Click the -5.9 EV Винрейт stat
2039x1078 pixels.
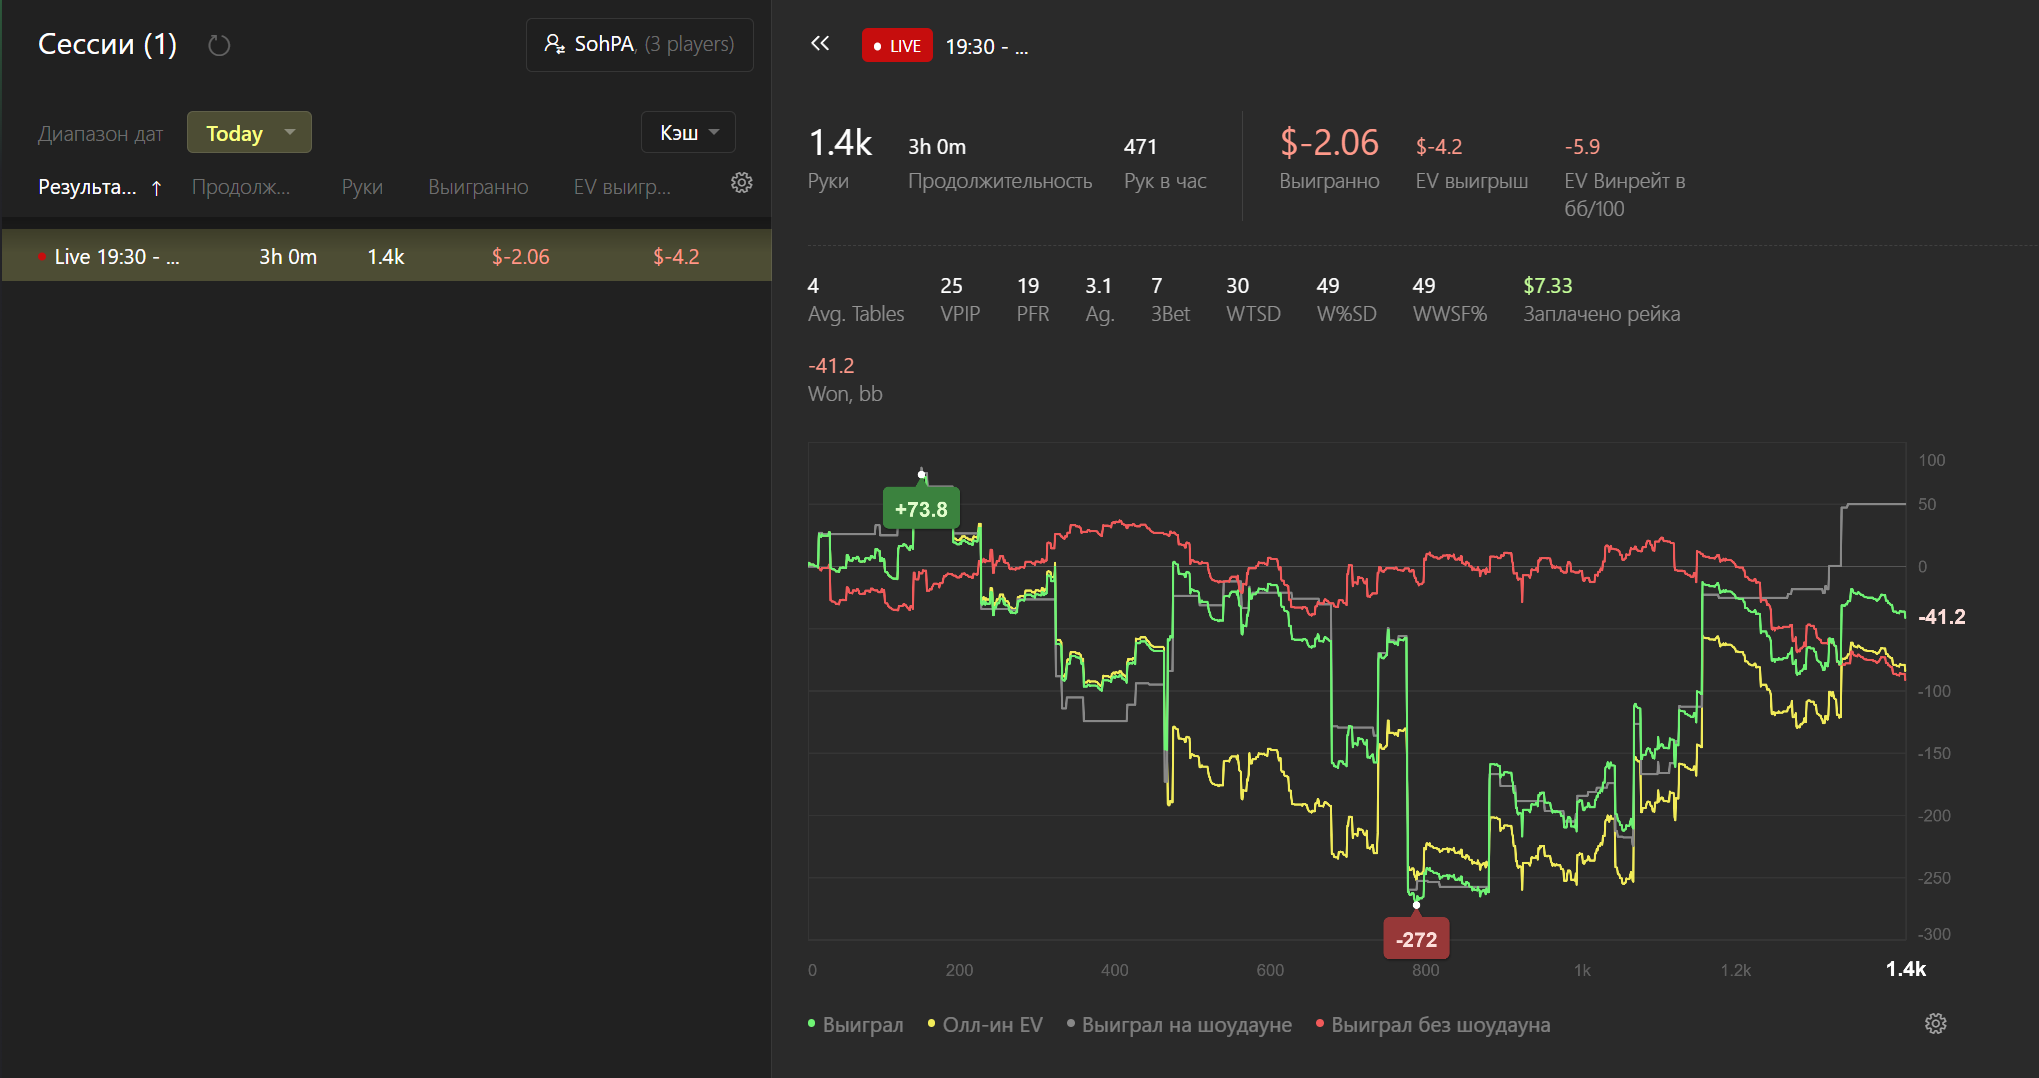(x=1625, y=177)
